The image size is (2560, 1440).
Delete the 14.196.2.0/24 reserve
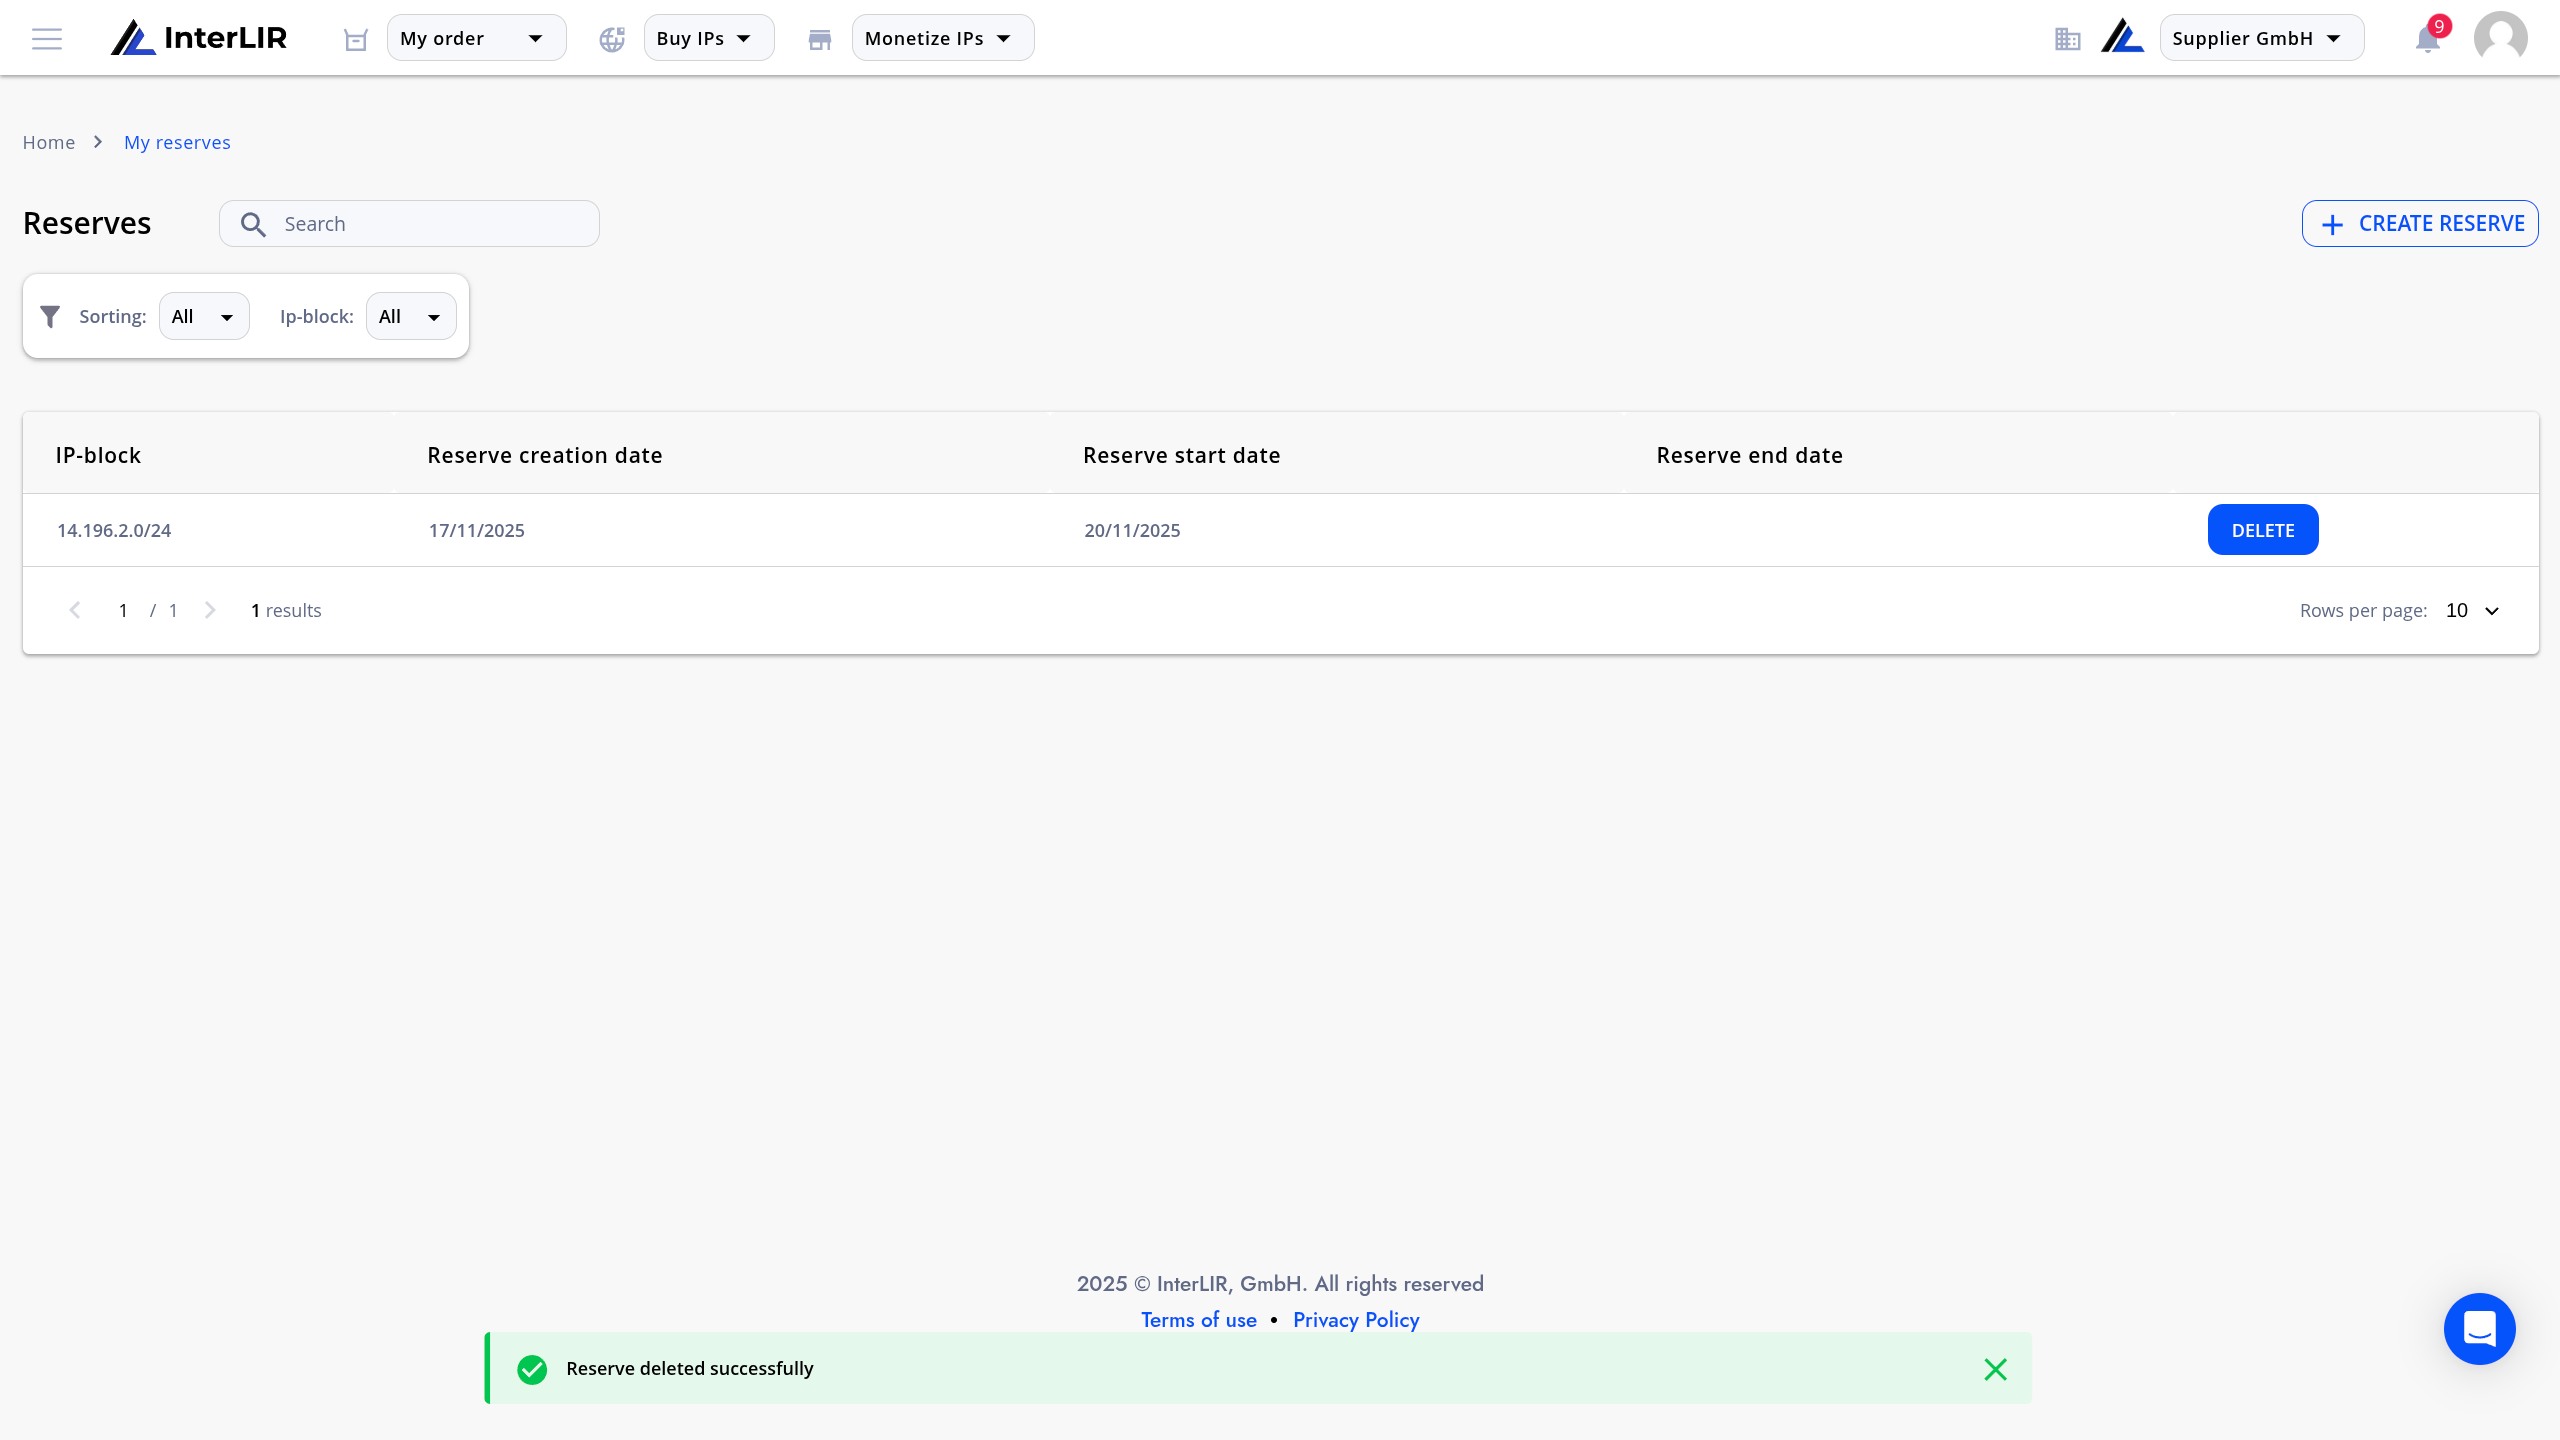(x=2263, y=530)
